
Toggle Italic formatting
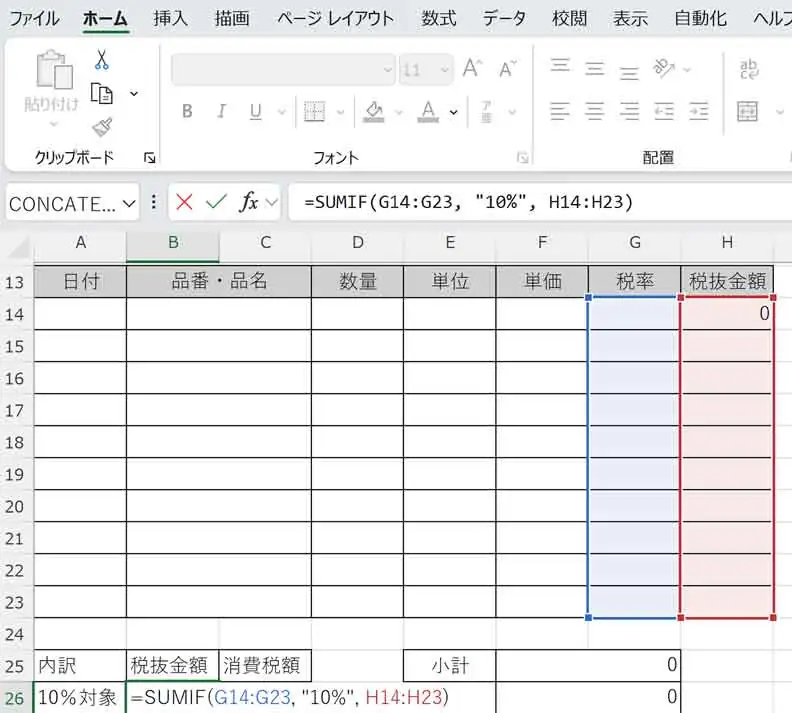(221, 111)
